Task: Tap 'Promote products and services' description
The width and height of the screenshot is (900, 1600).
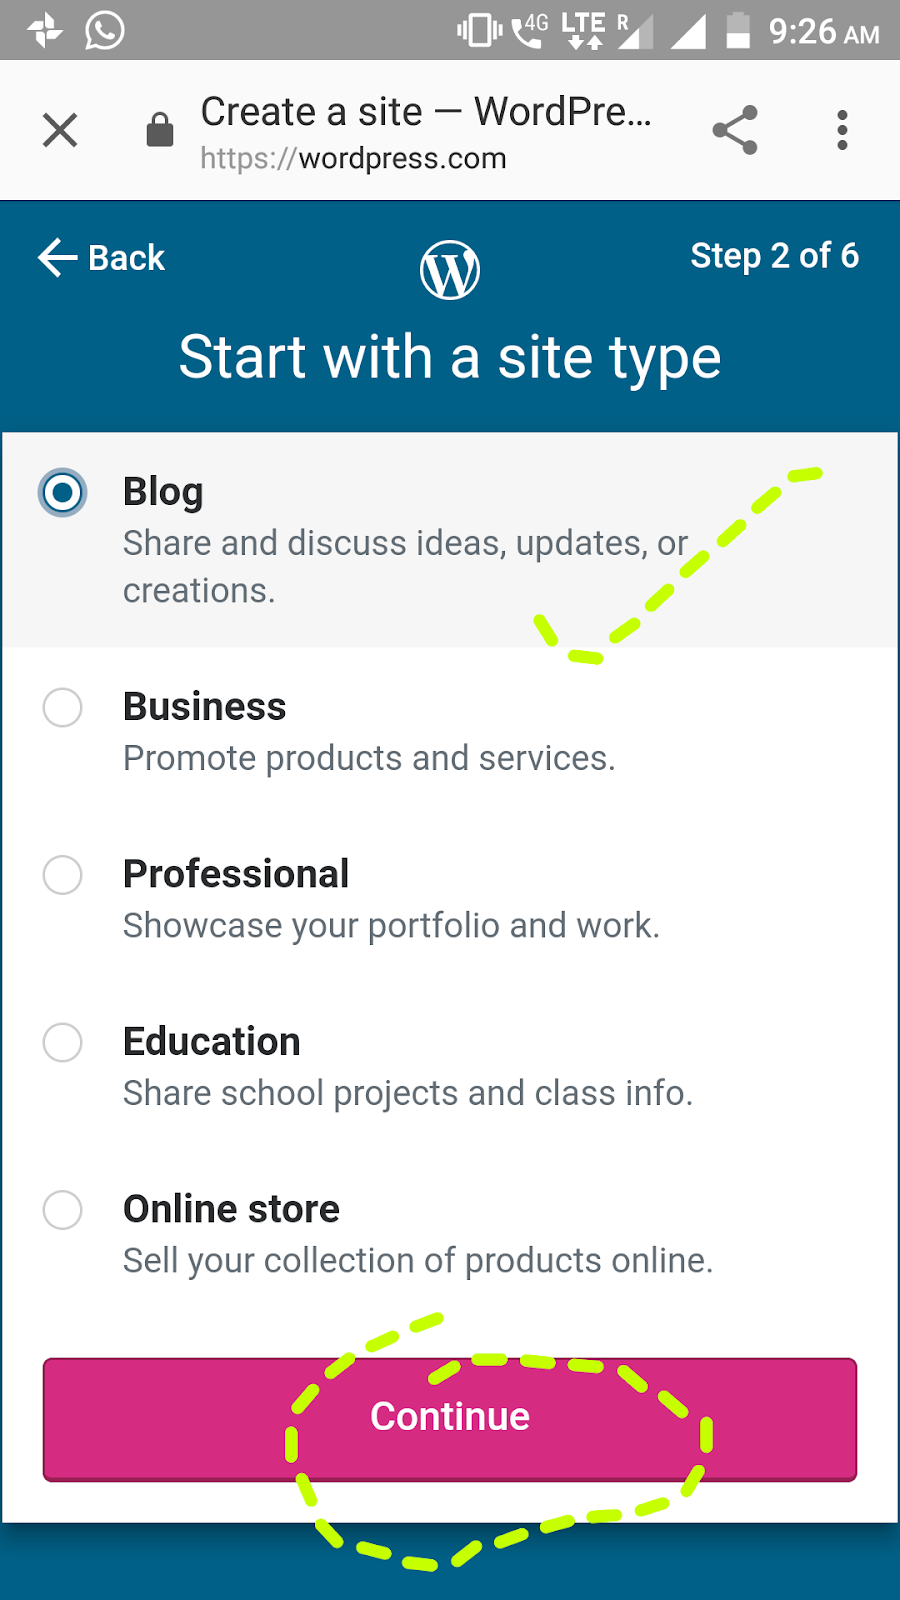Action: point(369,759)
